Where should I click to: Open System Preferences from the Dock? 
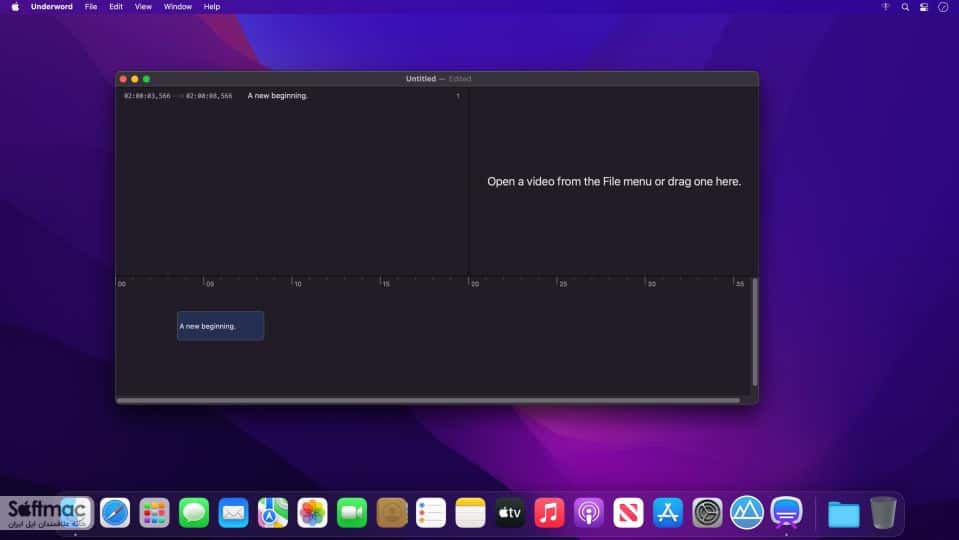tap(708, 512)
